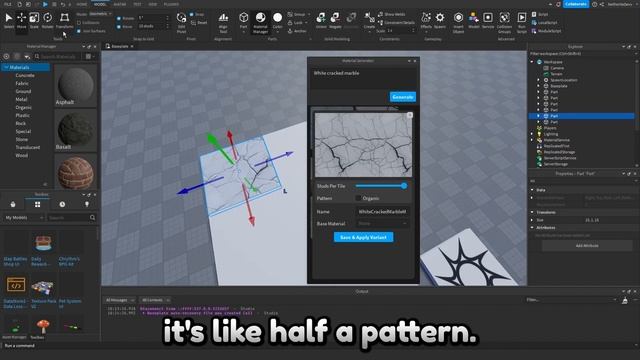Click the Collaborate button

(x=576, y=4)
